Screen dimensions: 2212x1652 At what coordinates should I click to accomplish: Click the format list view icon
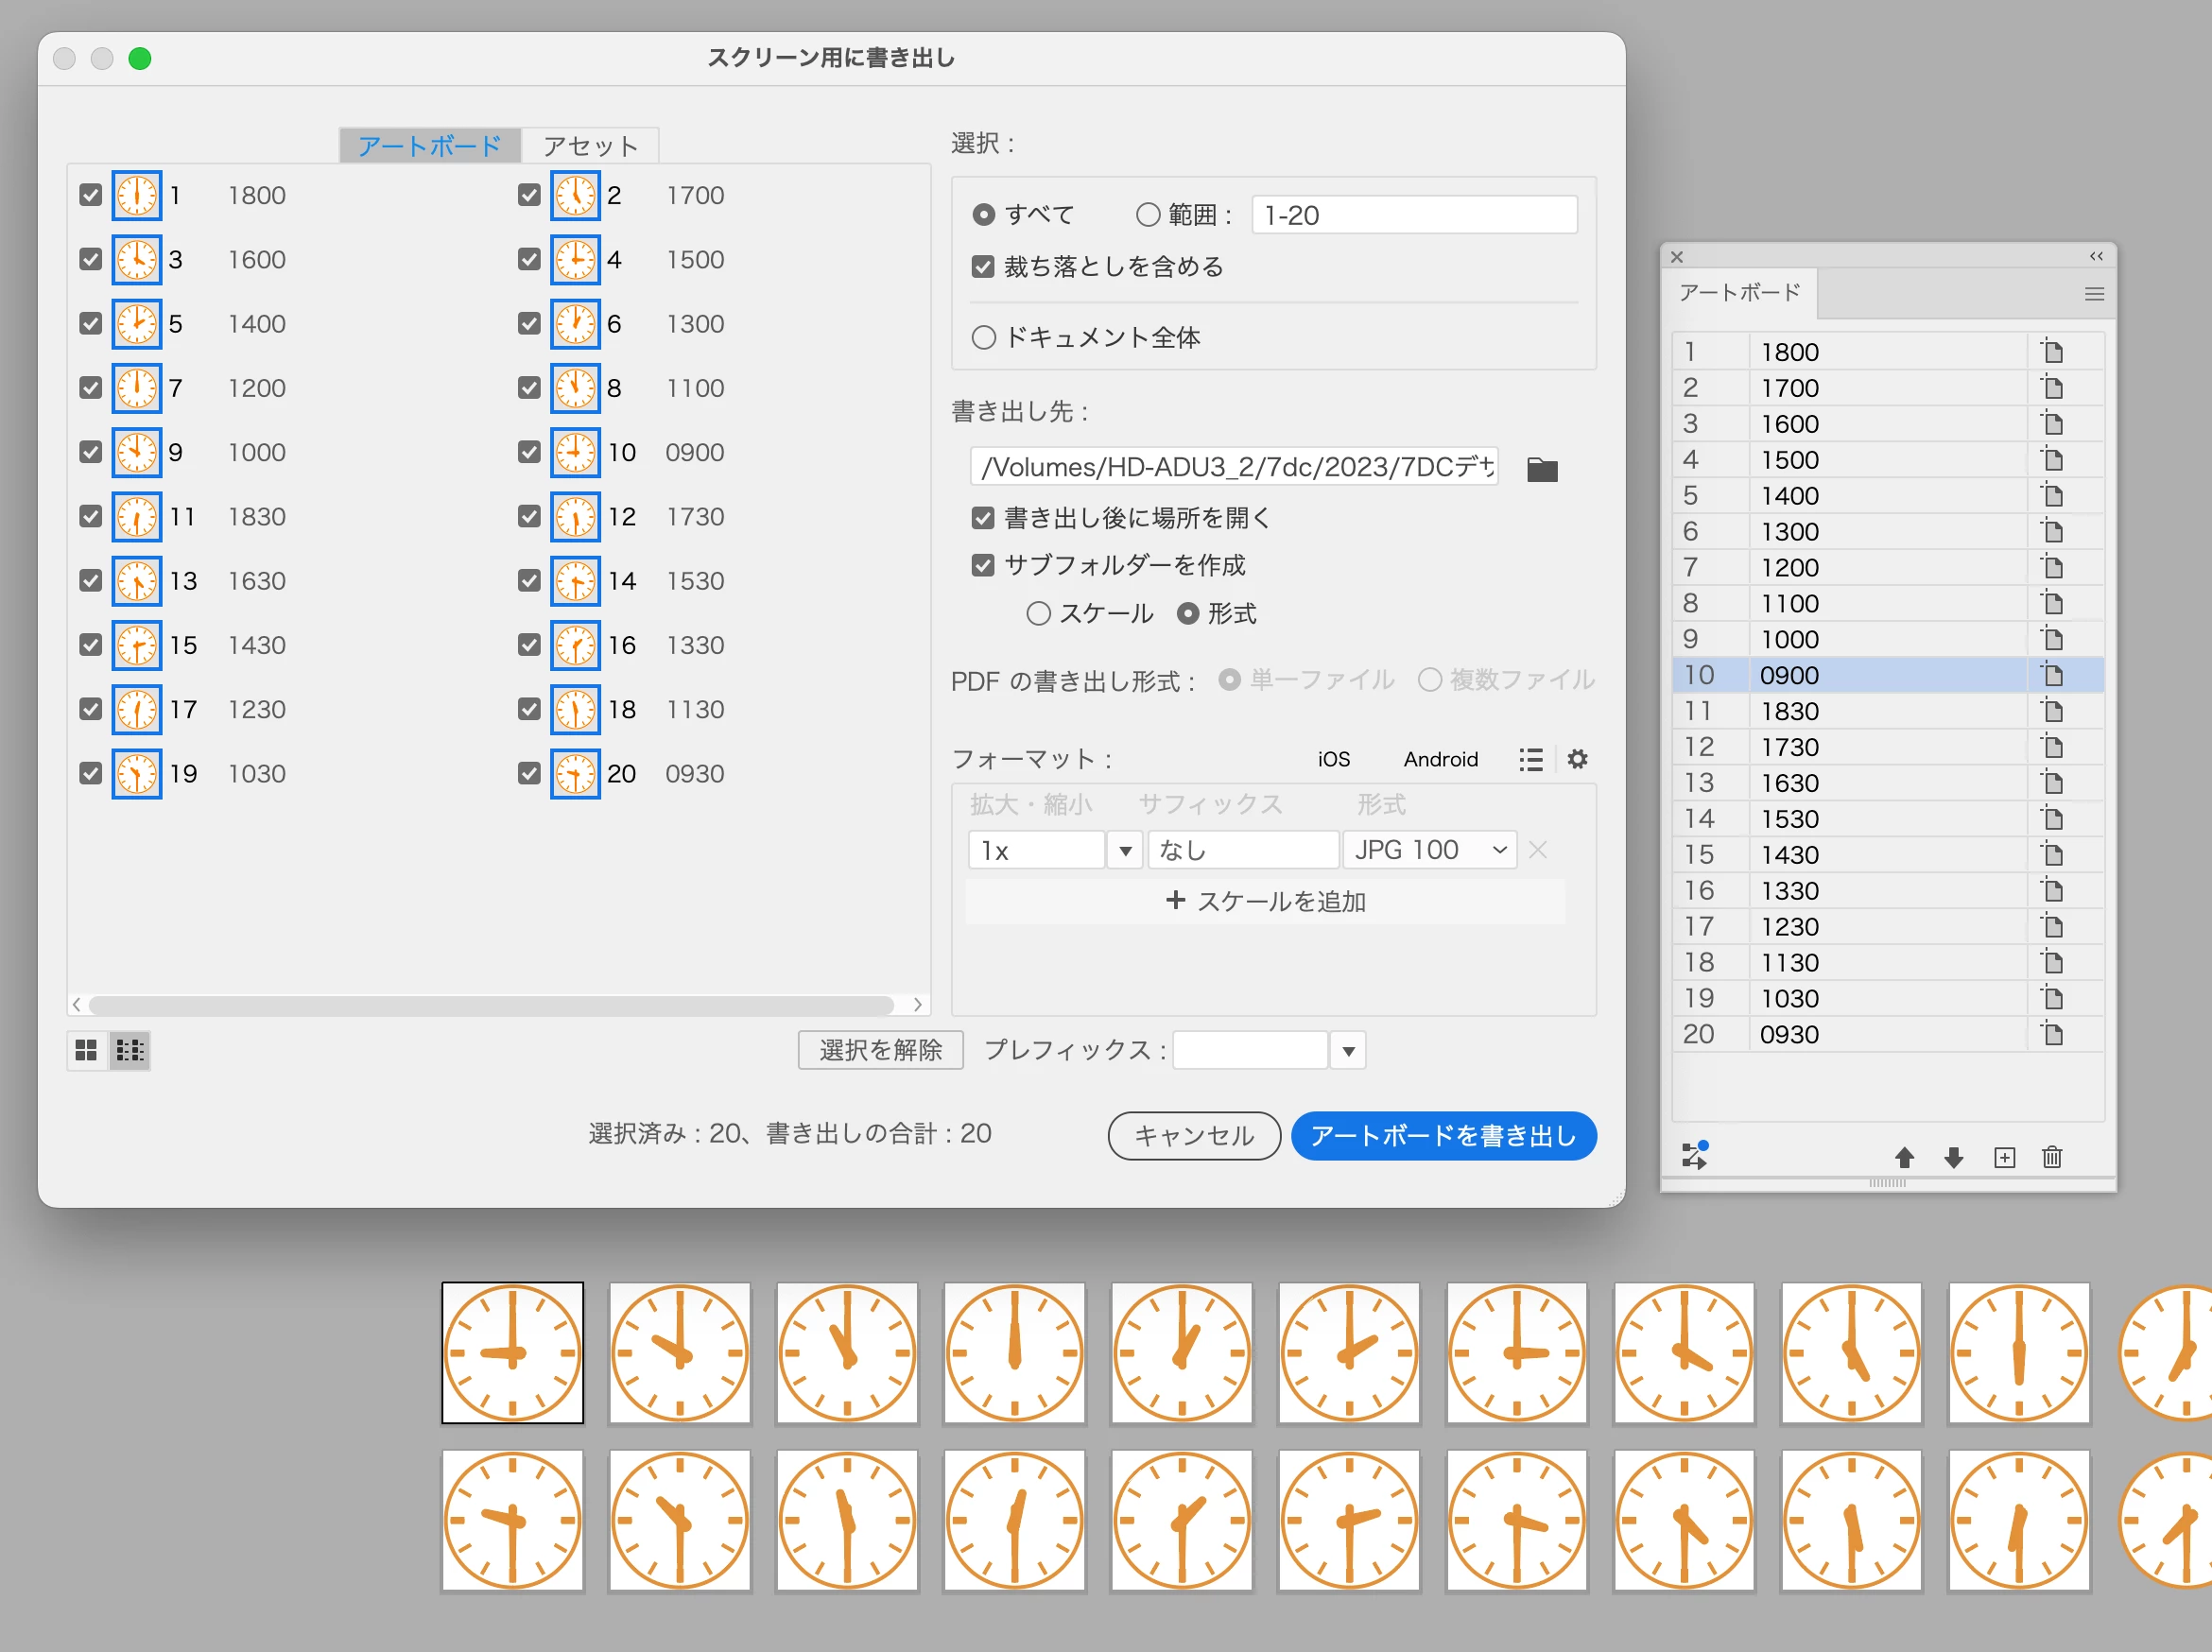[x=1530, y=759]
